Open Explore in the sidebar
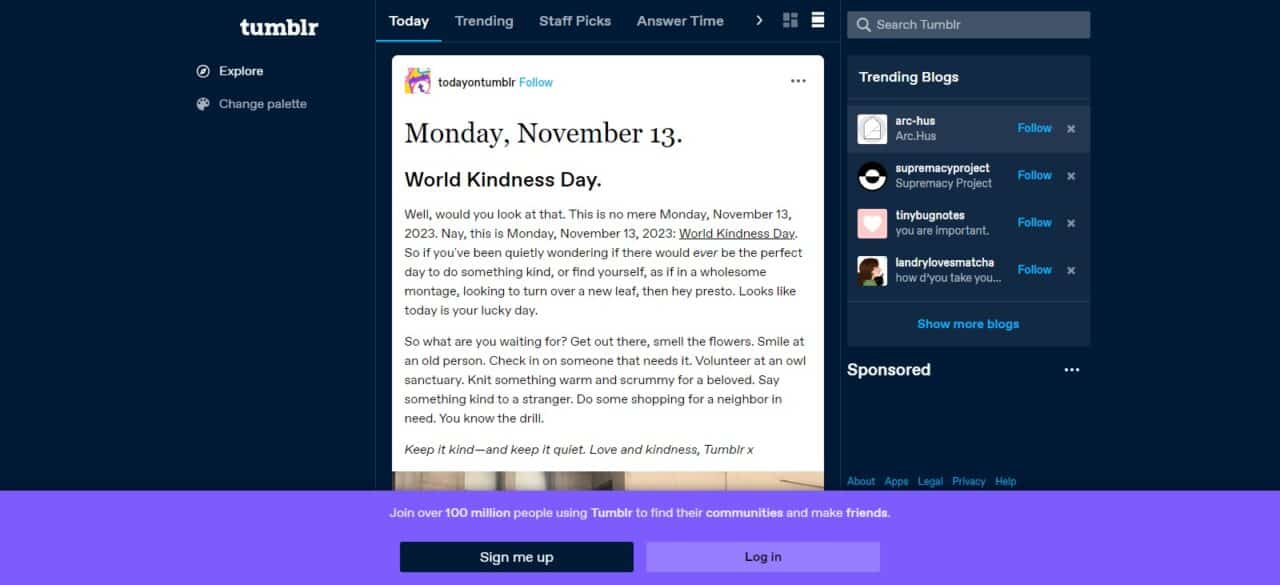This screenshot has width=1280, height=585. (x=241, y=71)
